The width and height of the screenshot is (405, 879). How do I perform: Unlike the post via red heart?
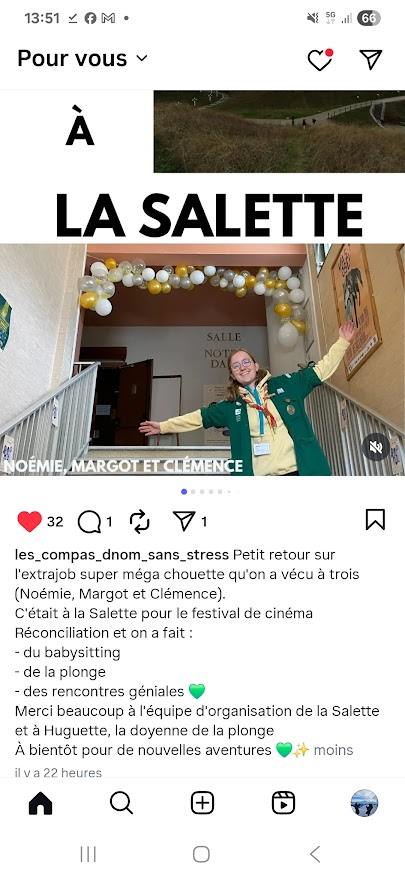30,521
